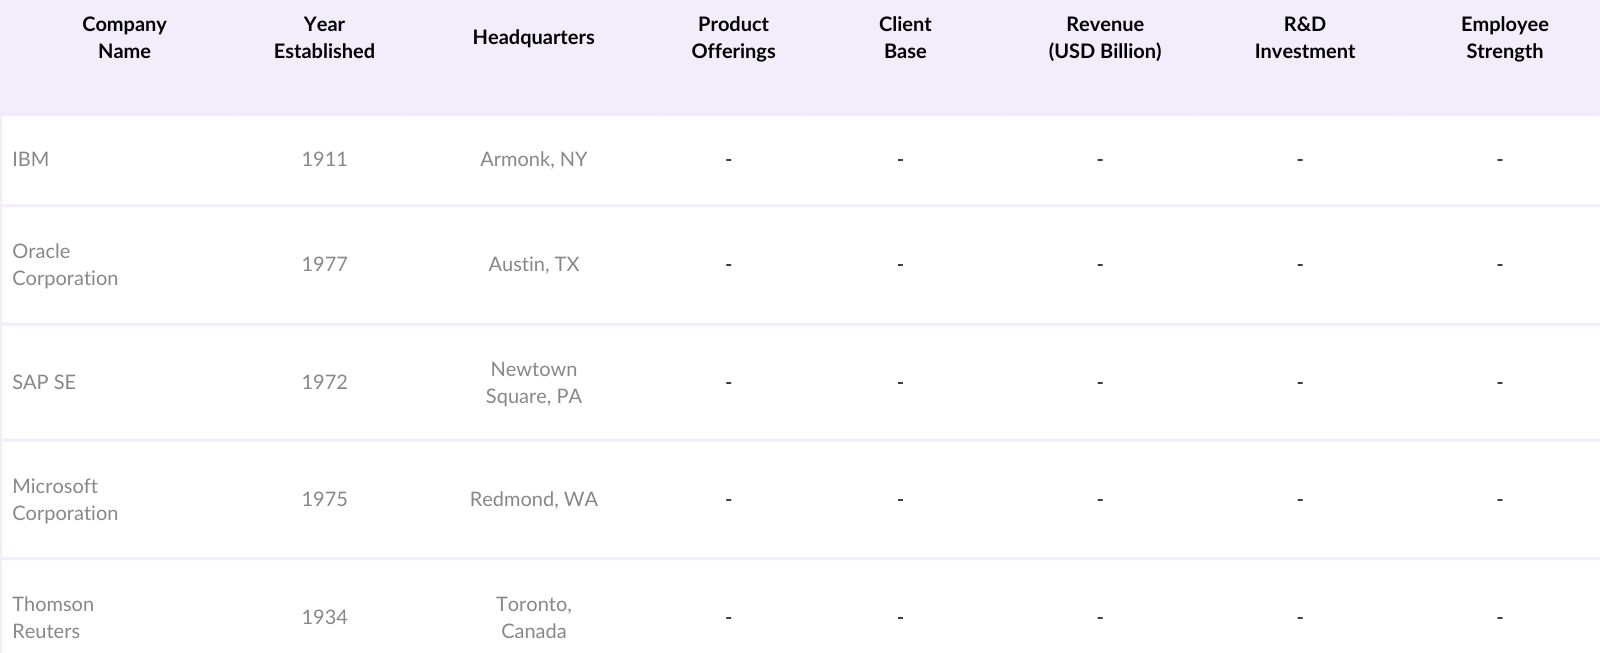Click the Armonk, NY headquarters cell
Image resolution: width=1600 pixels, height=653 pixels.
pos(533,159)
